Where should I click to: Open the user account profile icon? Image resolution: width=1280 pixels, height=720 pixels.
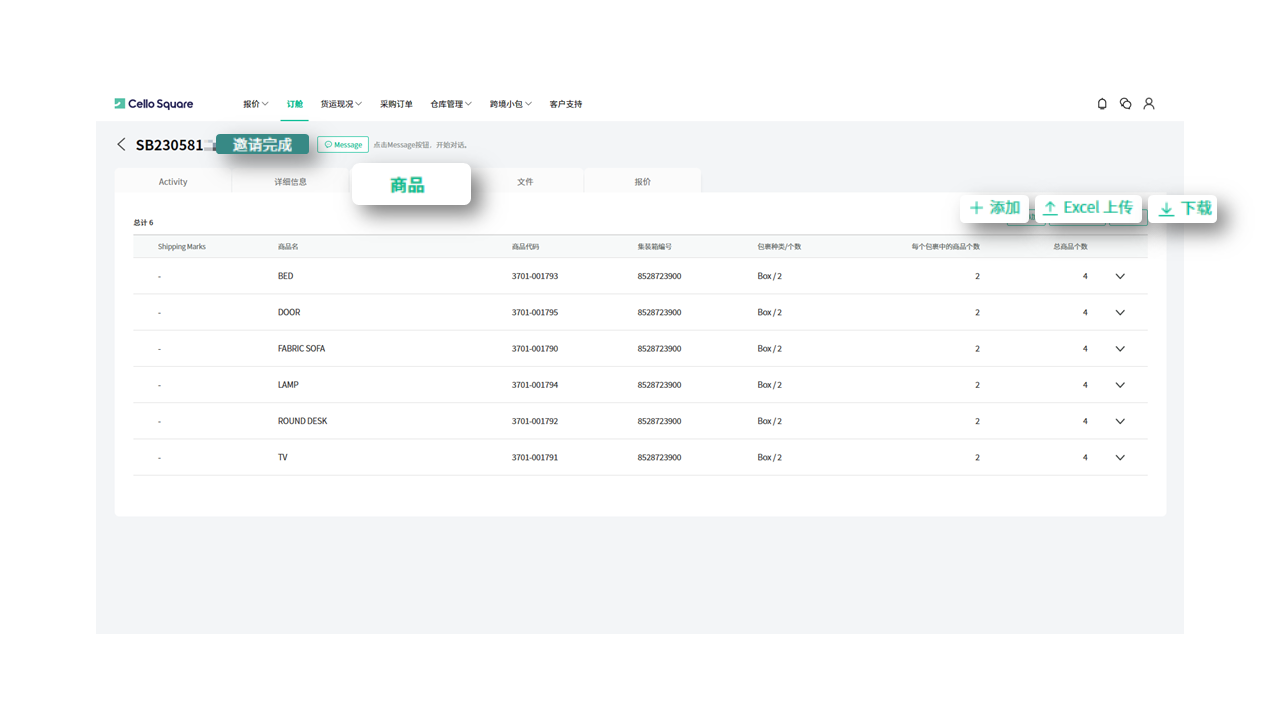pyautogui.click(x=1149, y=104)
